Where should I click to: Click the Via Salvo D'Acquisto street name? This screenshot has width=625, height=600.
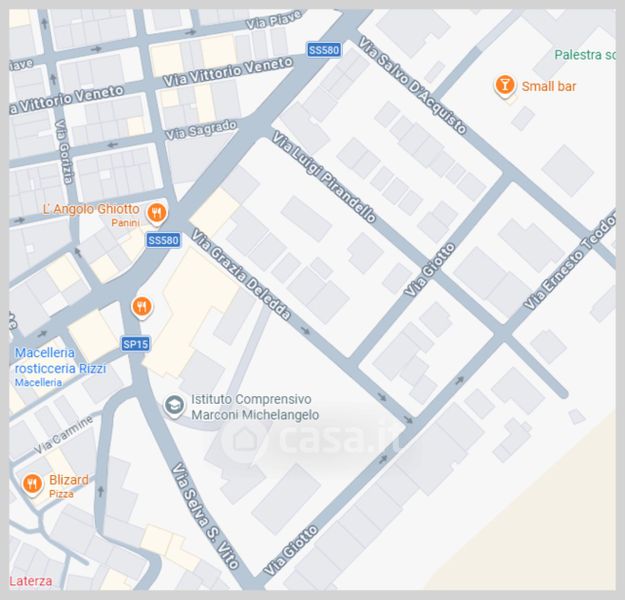[411, 86]
